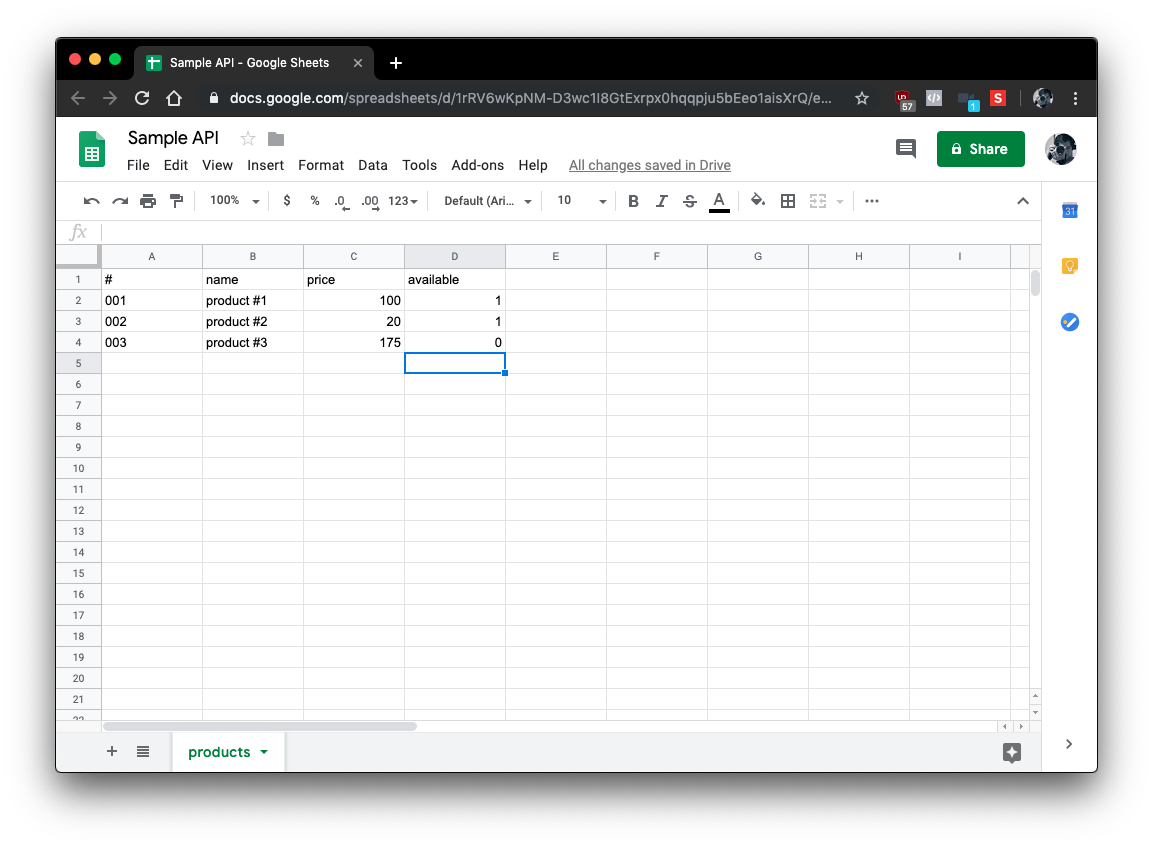Click the Redo icon in the toolbar
The height and width of the screenshot is (846, 1153).
tap(120, 201)
